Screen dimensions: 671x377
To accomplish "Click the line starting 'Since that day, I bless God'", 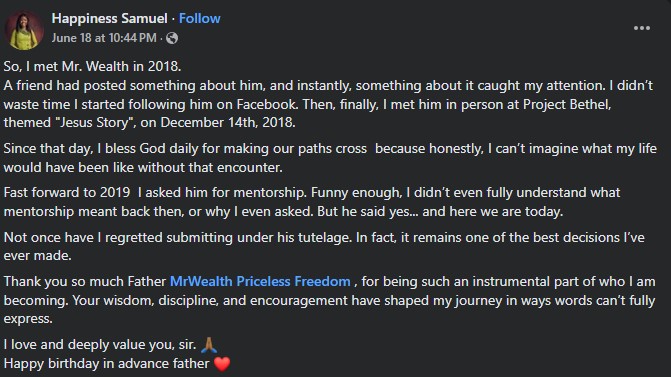I will point(330,149).
